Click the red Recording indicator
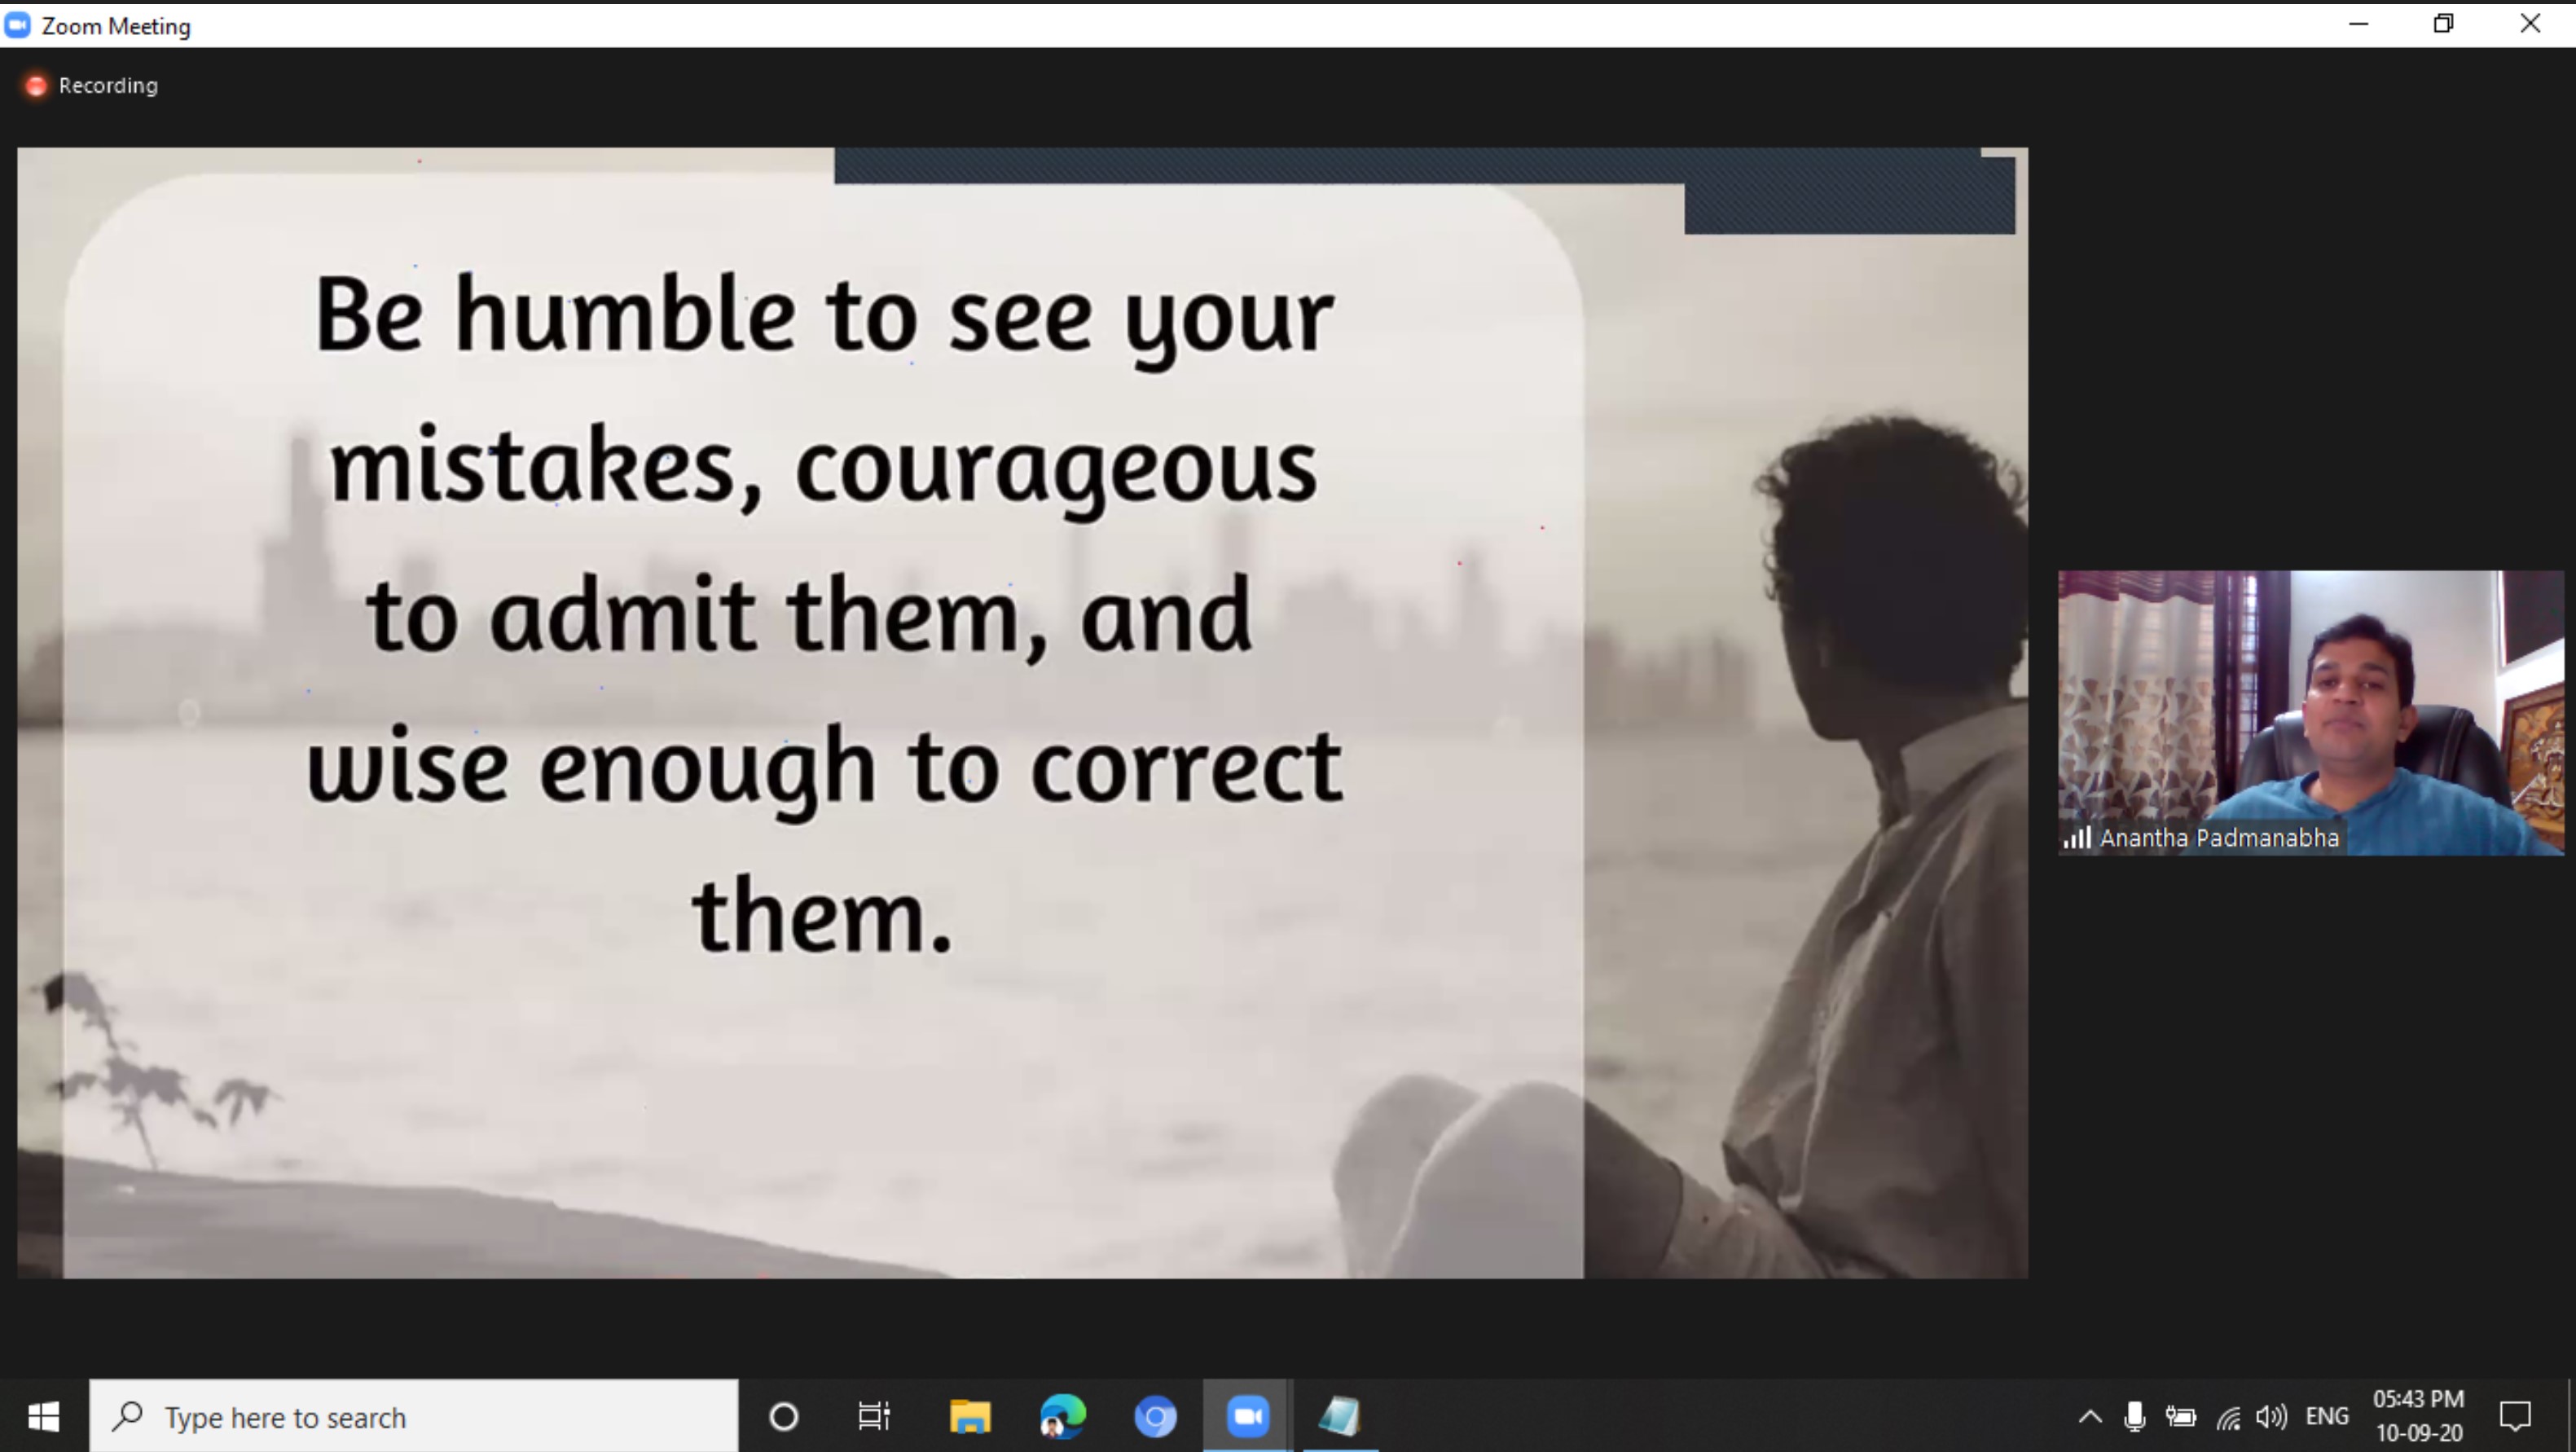Image resolution: width=2576 pixels, height=1452 pixels. click(36, 86)
